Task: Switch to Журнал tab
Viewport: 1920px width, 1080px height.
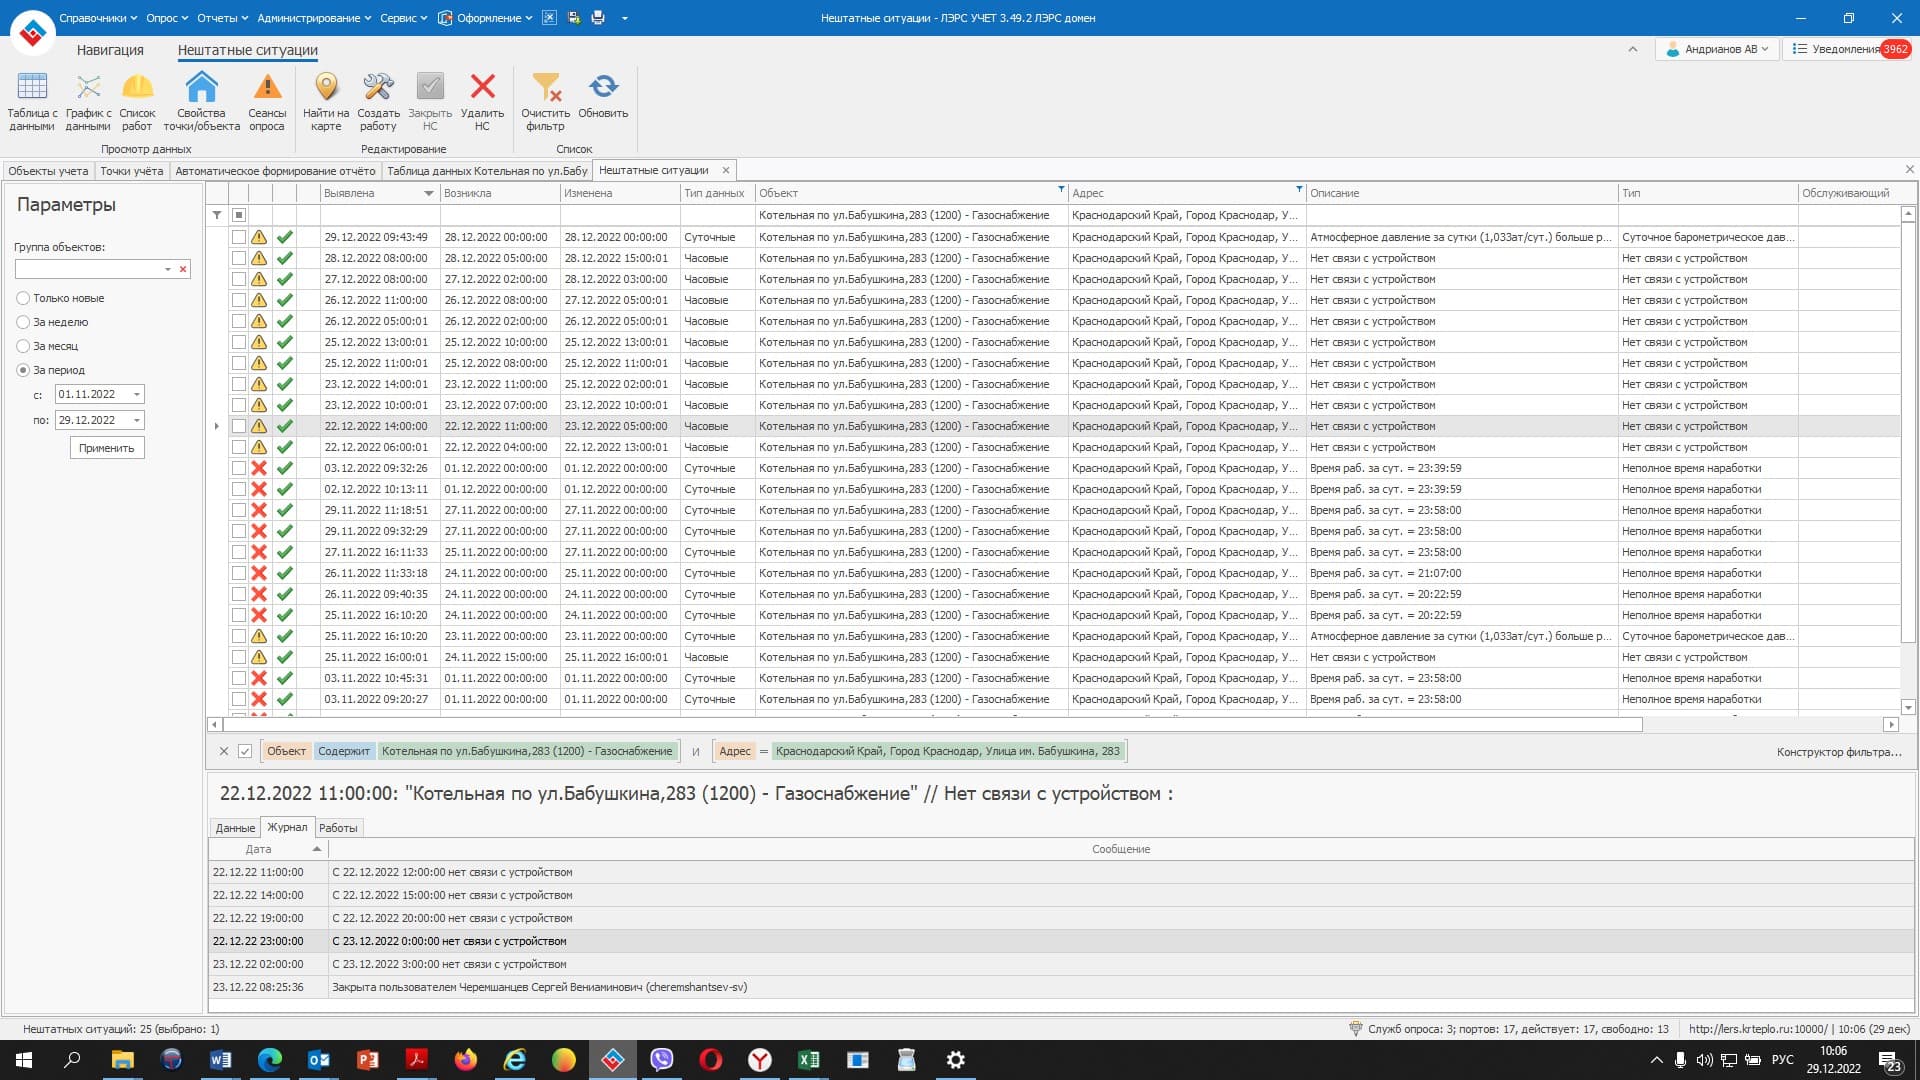Action: [287, 827]
